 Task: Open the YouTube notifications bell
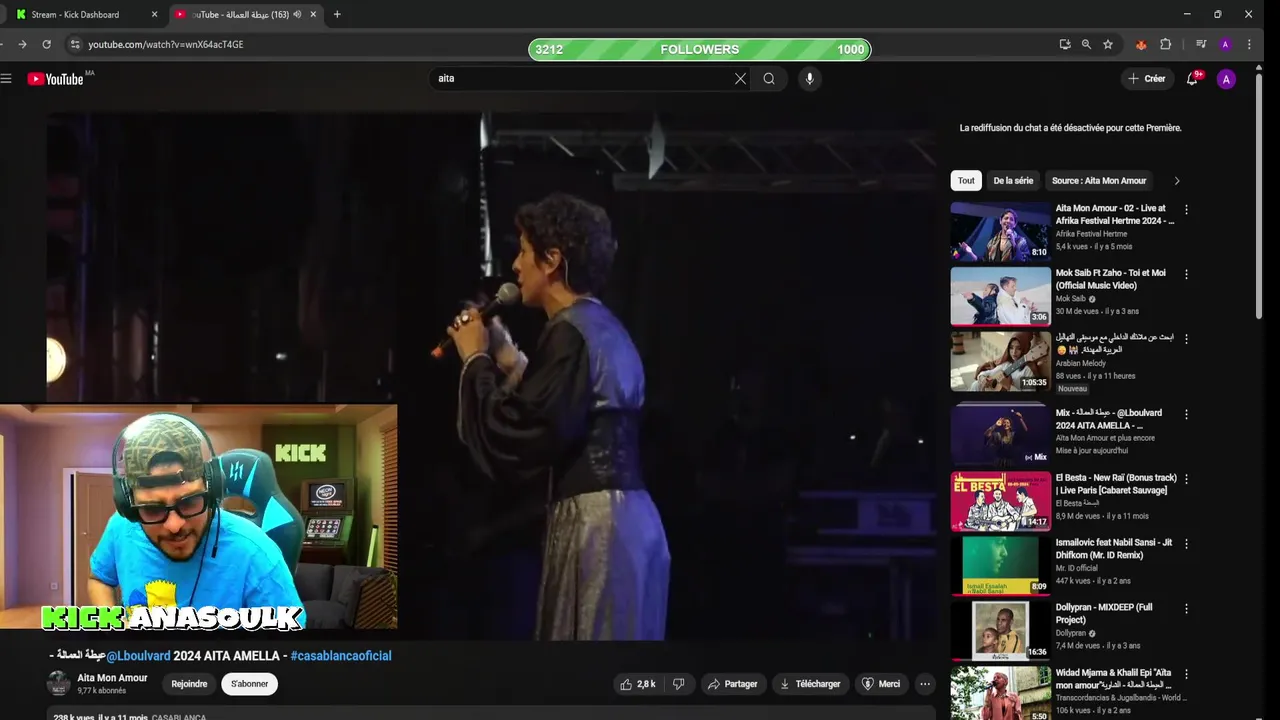(x=1192, y=79)
